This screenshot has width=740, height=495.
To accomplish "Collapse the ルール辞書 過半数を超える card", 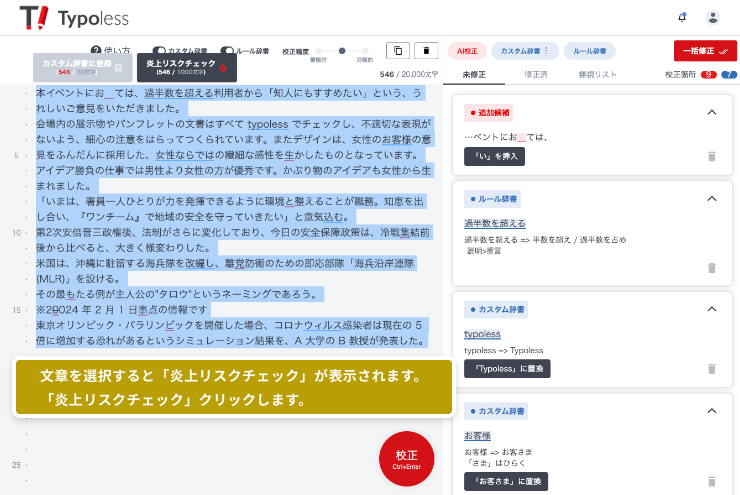I will pyautogui.click(x=712, y=199).
